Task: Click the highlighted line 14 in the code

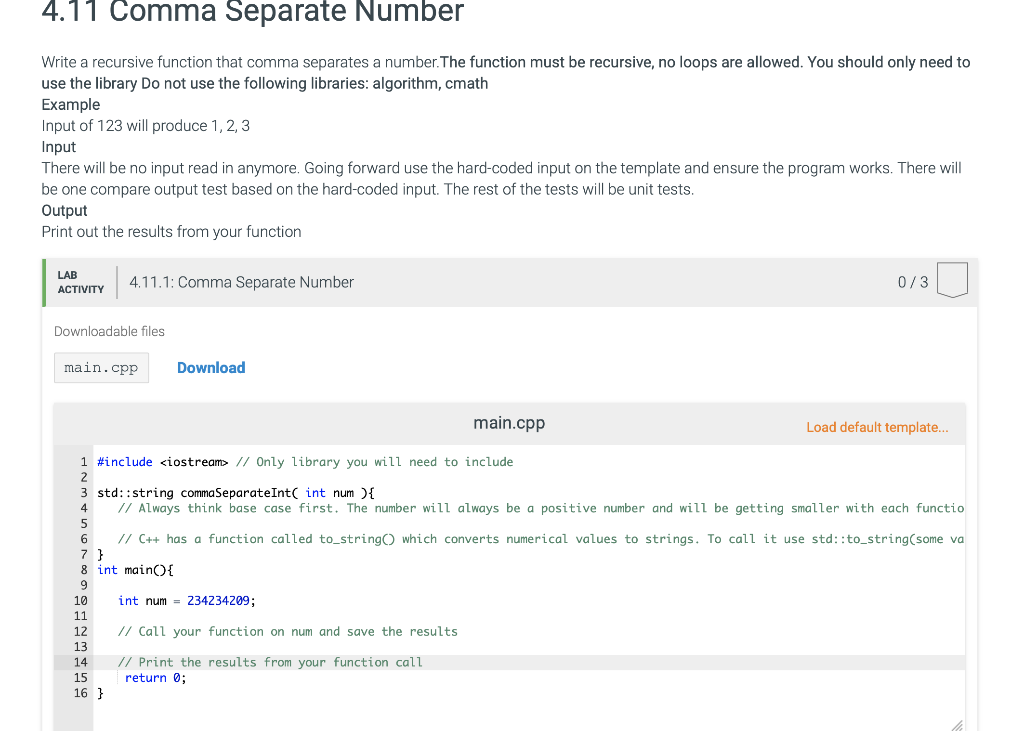Action: (270, 662)
